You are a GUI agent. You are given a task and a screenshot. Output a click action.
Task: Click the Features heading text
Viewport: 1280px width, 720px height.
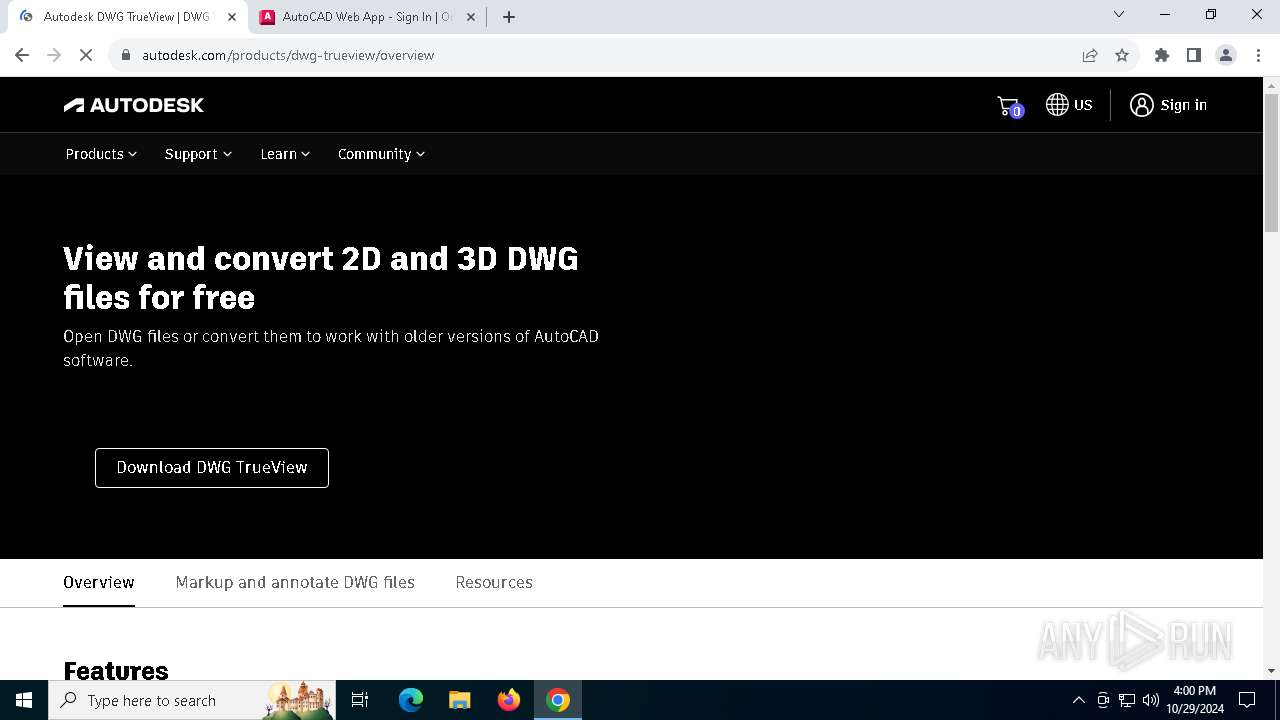tap(116, 669)
